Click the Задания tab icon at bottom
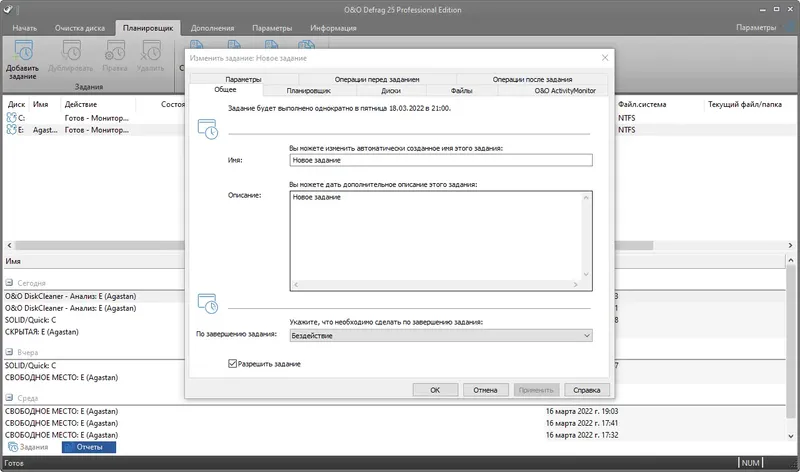The width and height of the screenshot is (800, 472). pos(13,447)
